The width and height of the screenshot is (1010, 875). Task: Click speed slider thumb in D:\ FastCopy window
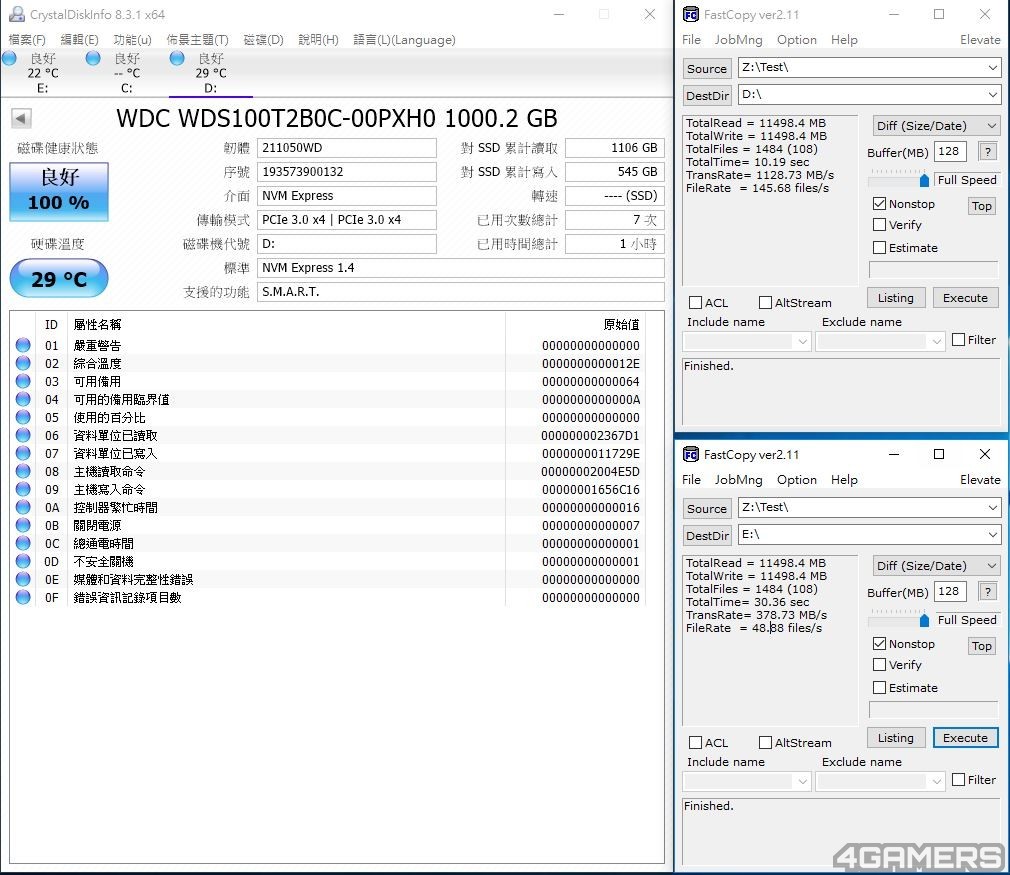point(924,180)
